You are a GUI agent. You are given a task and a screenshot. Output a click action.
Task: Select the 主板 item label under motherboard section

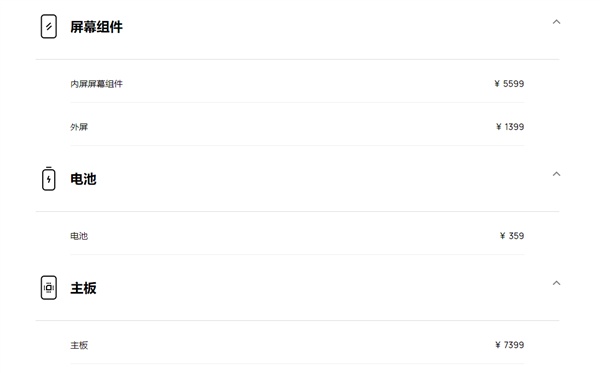click(x=79, y=345)
